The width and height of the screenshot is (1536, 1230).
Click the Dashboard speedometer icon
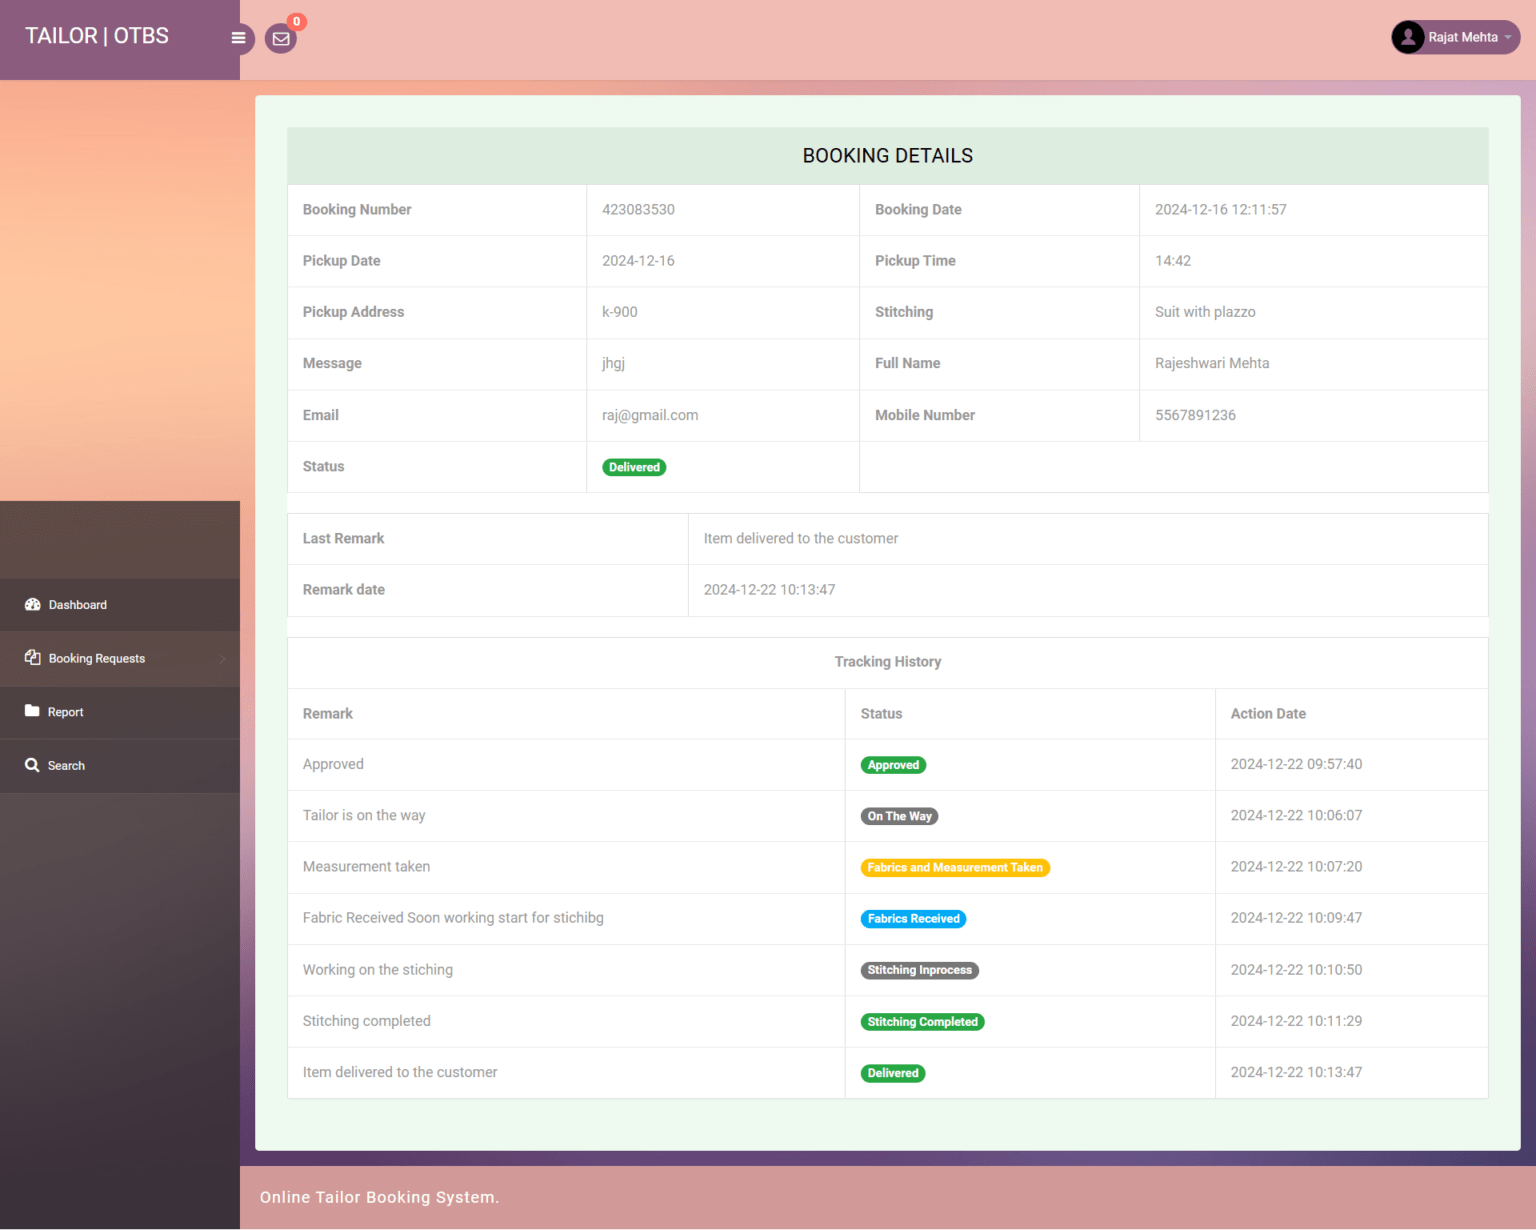(x=32, y=604)
